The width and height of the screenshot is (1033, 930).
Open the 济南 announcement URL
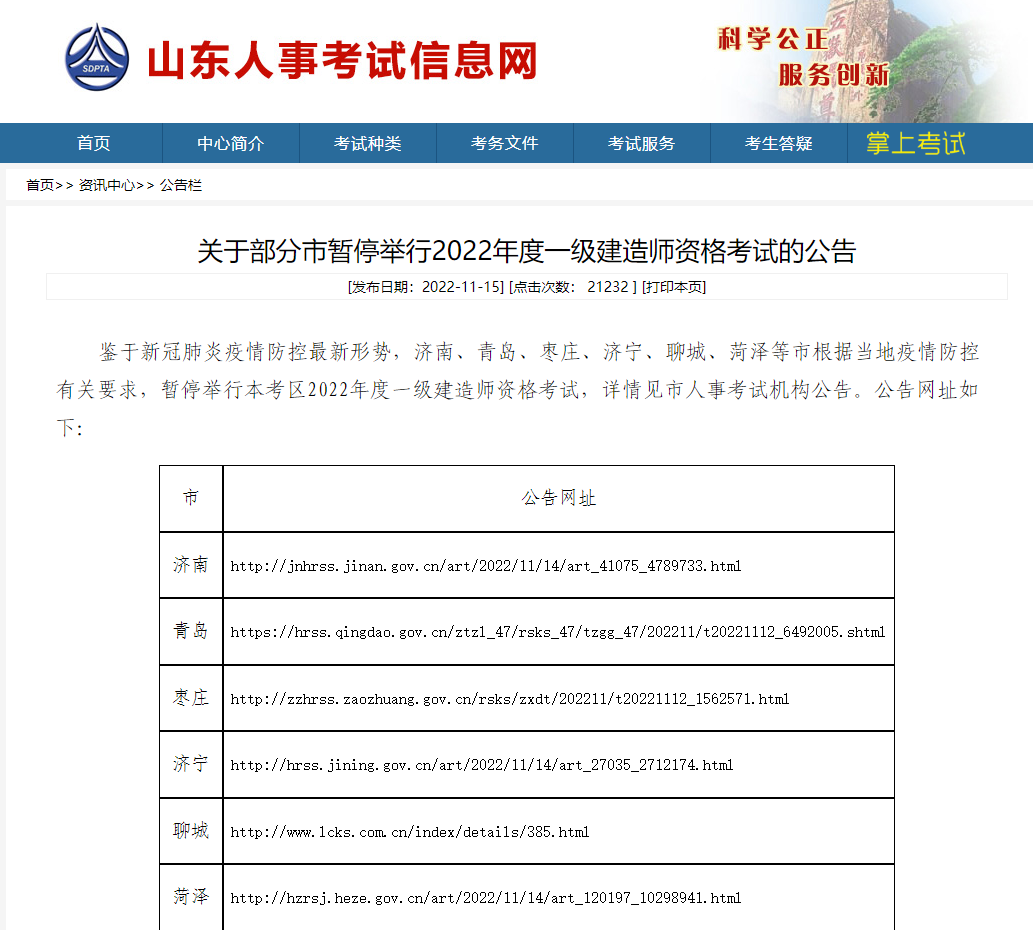click(x=485, y=566)
